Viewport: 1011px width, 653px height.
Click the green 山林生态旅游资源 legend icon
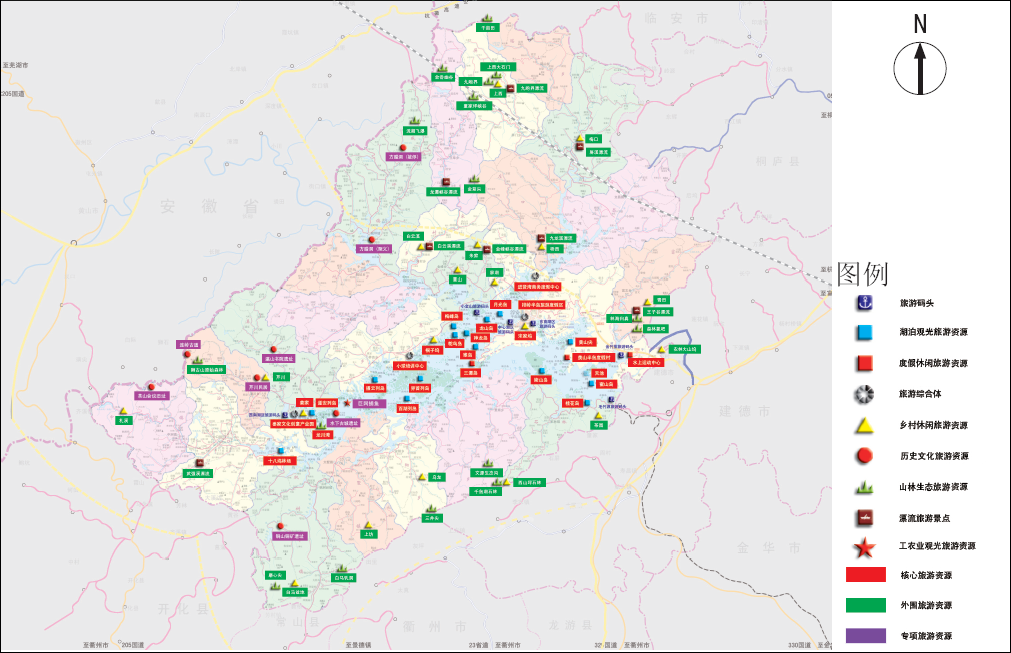click(864, 487)
